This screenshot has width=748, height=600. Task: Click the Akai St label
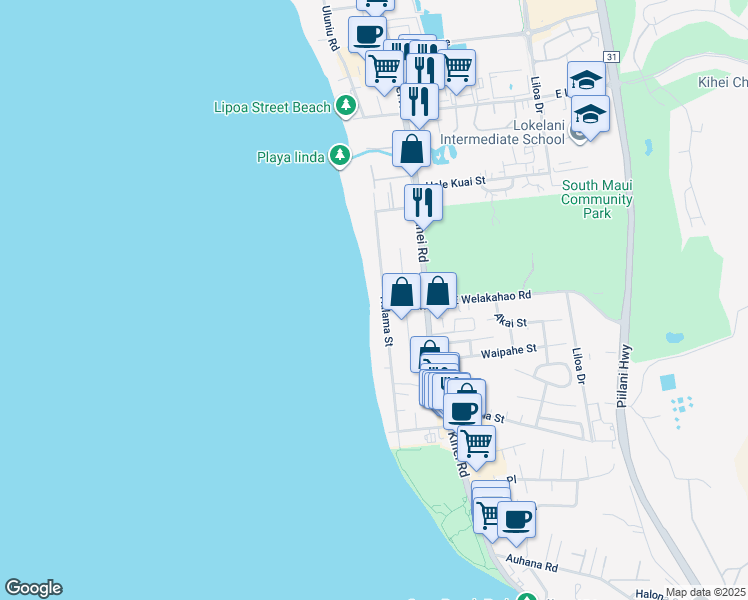[x=511, y=321]
